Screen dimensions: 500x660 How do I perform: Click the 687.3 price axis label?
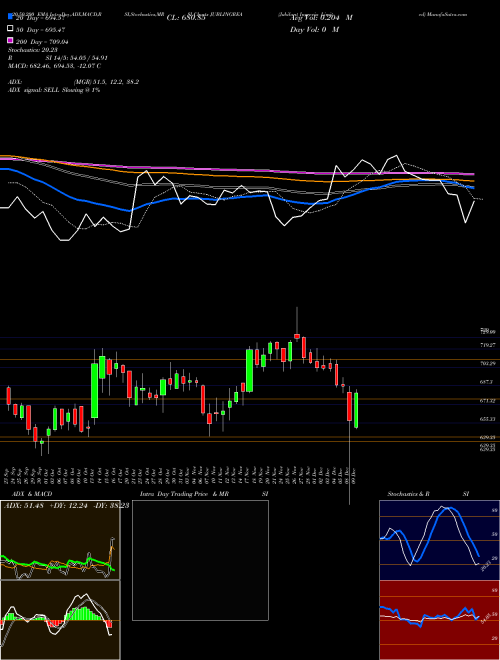[x=486, y=382]
